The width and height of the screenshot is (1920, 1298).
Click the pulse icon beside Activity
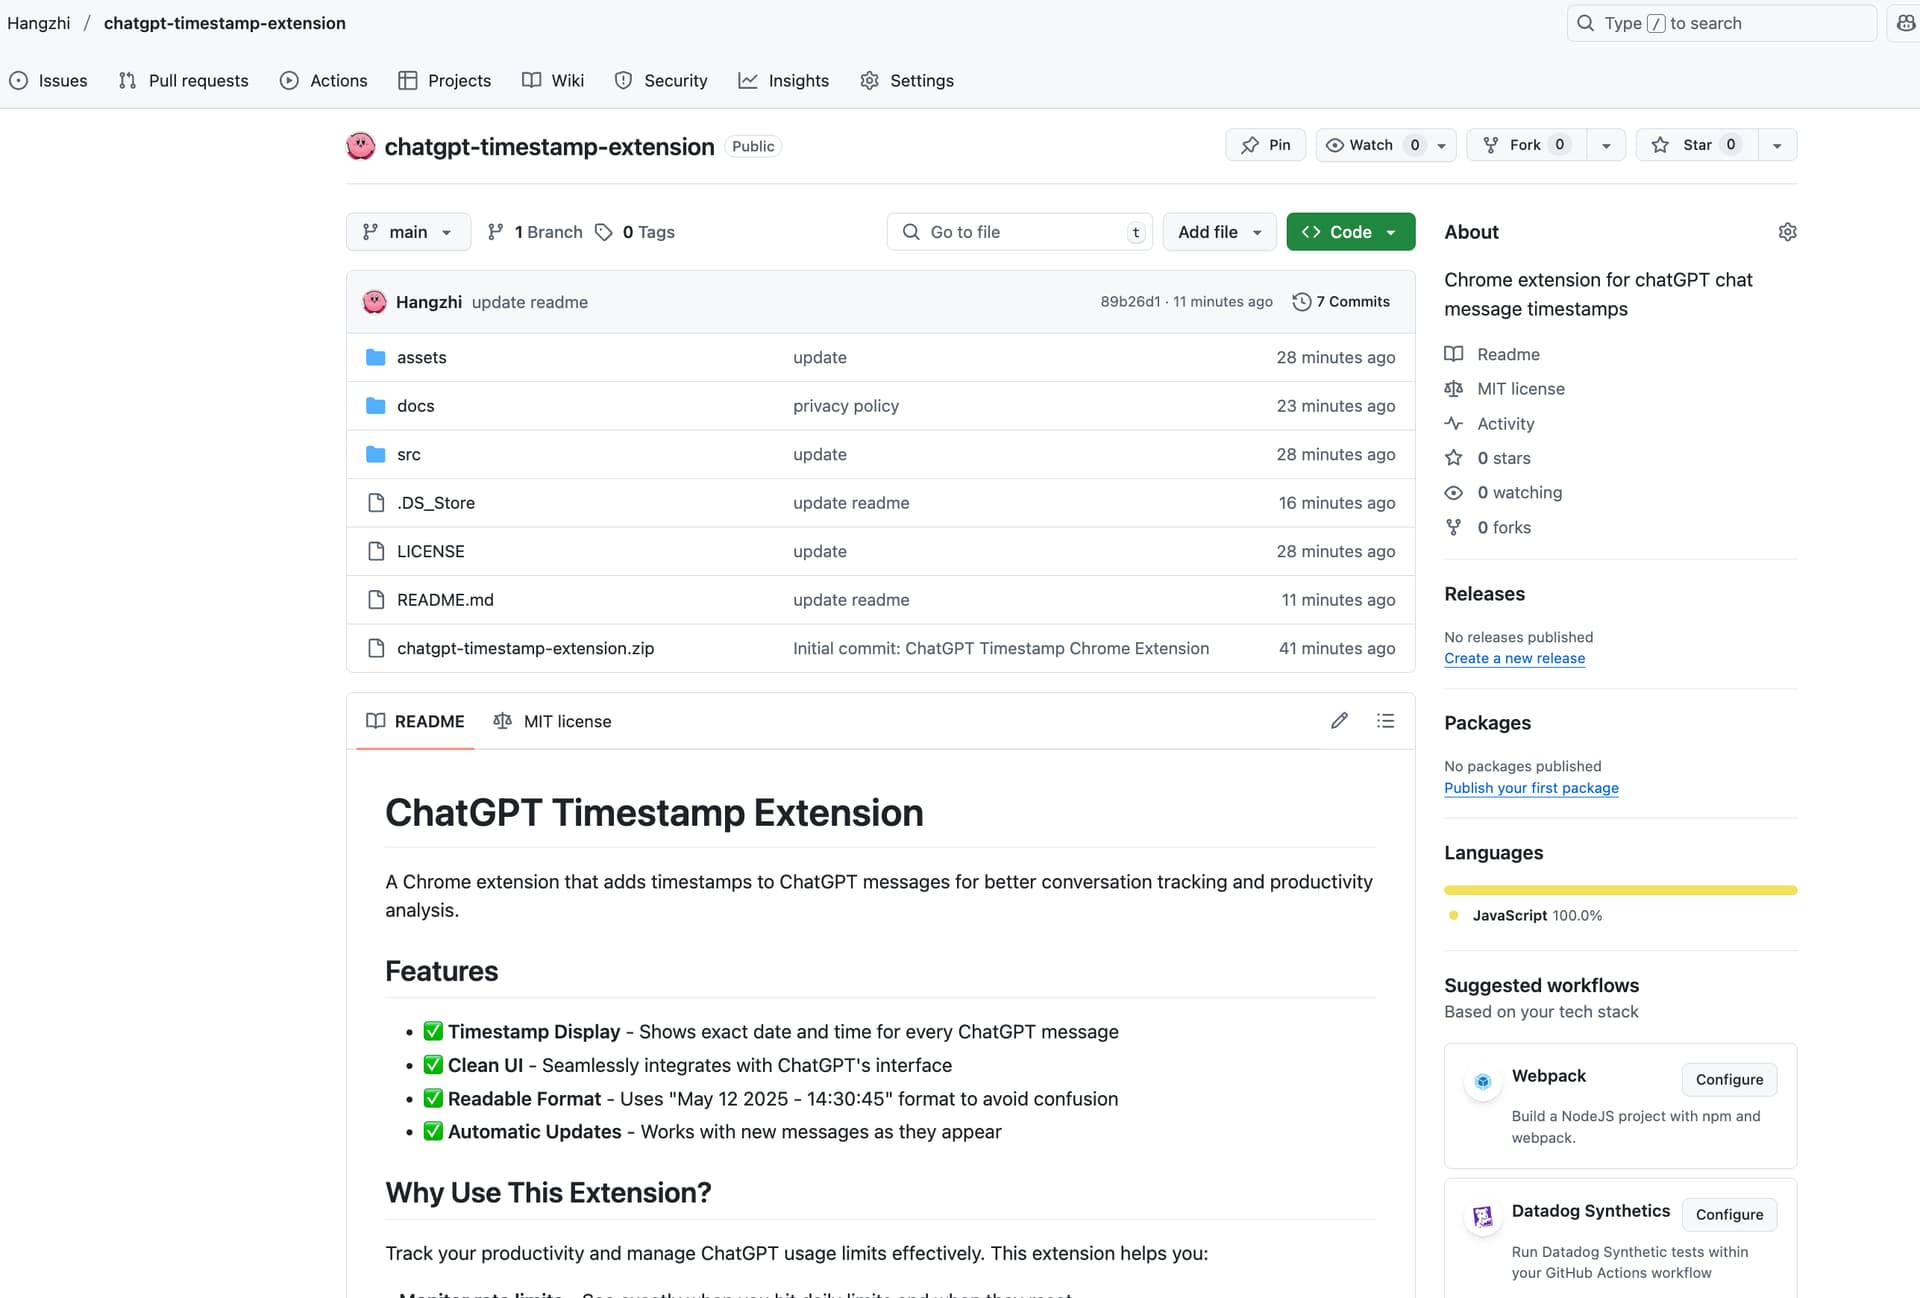[x=1454, y=424]
